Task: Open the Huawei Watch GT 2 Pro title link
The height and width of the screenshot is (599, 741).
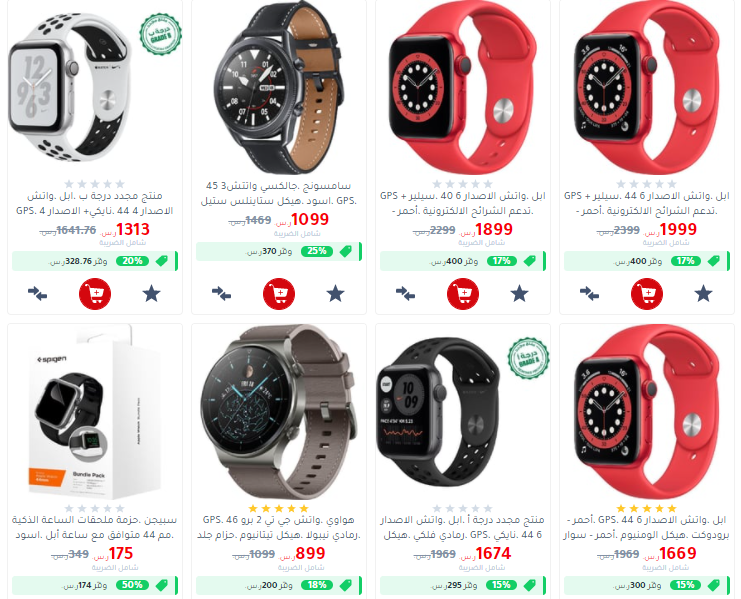Action: (279, 527)
